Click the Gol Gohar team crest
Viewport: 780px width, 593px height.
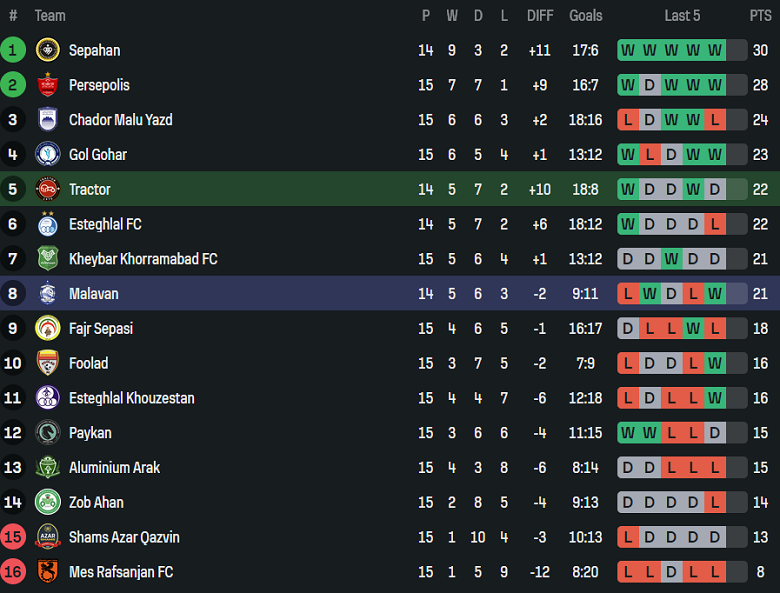pyautogui.click(x=48, y=154)
